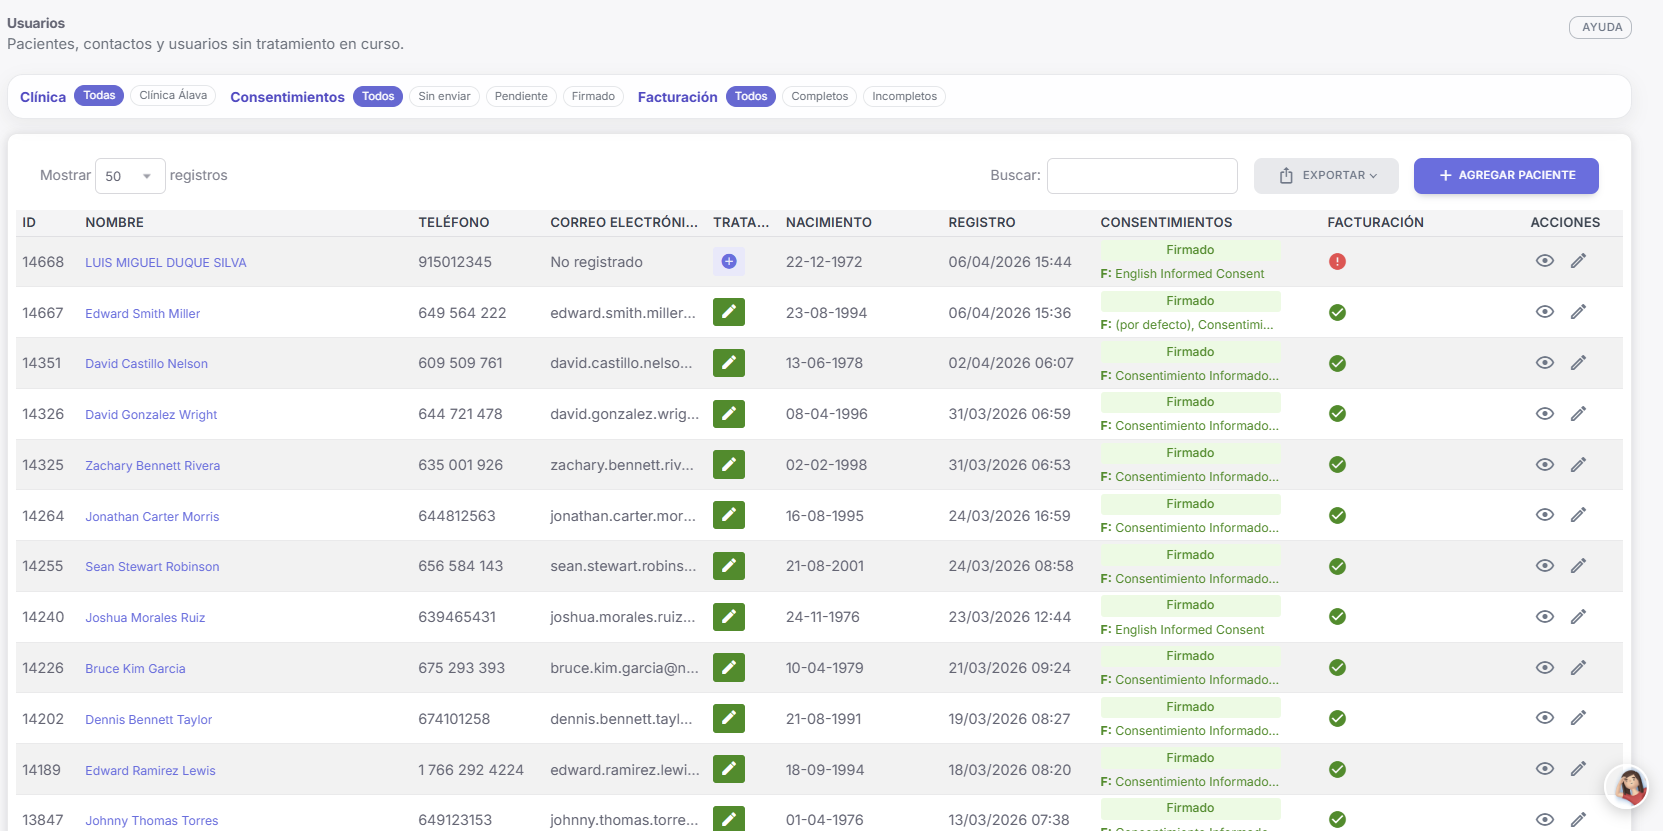Select Clínica Álava filter chip
The height and width of the screenshot is (831, 1663).
[x=173, y=96]
